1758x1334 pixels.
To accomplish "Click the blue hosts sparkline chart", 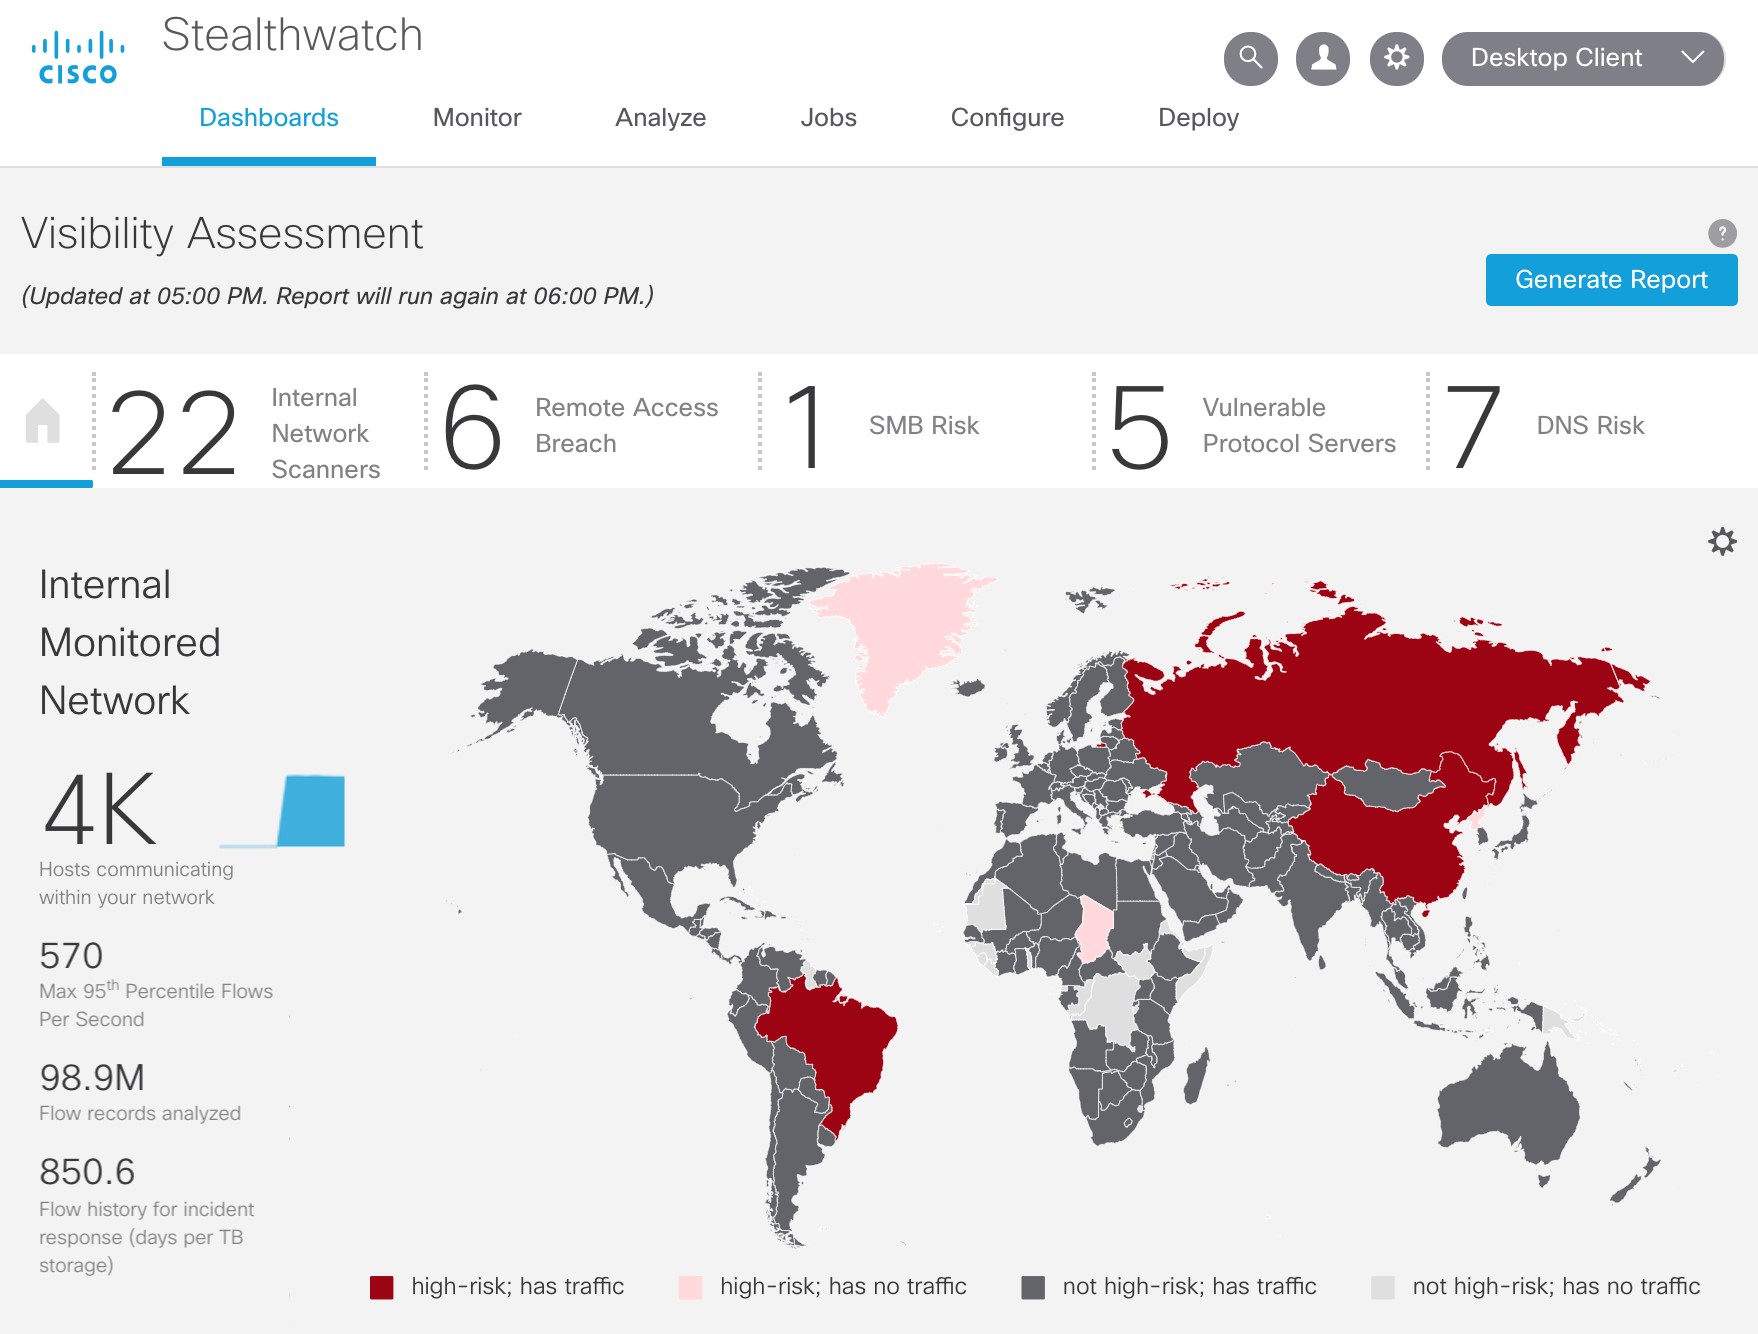I will point(310,811).
